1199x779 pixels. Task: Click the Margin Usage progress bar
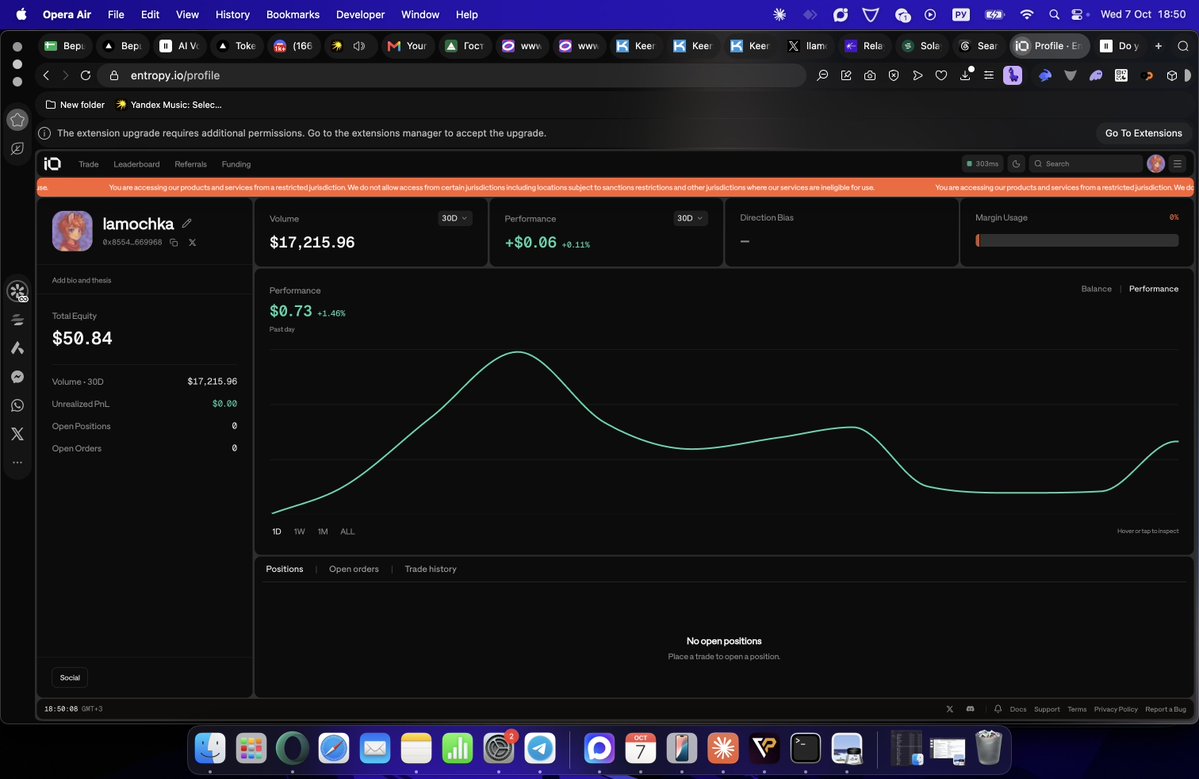tap(1077, 240)
